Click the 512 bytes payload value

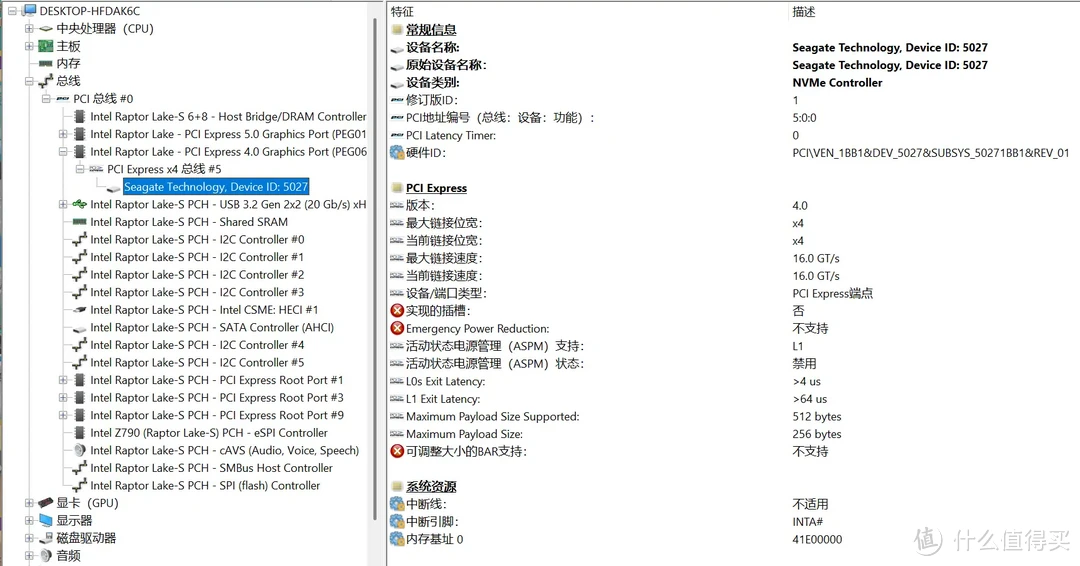coord(817,417)
